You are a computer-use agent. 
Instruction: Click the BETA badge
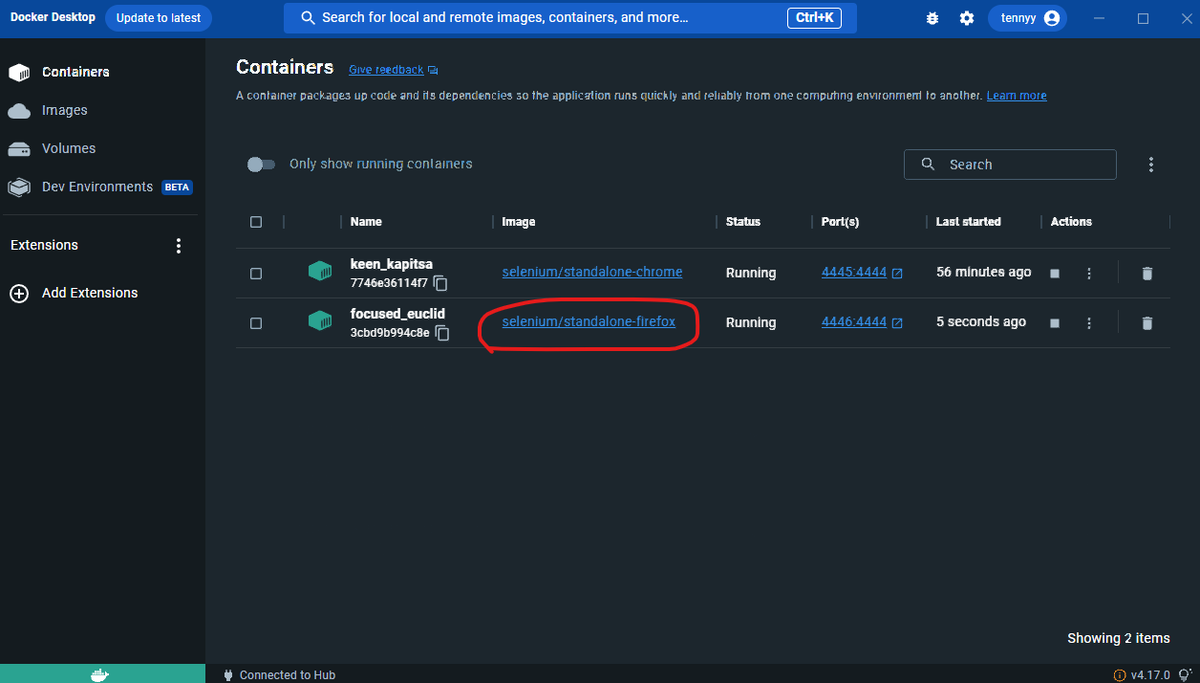(177, 187)
